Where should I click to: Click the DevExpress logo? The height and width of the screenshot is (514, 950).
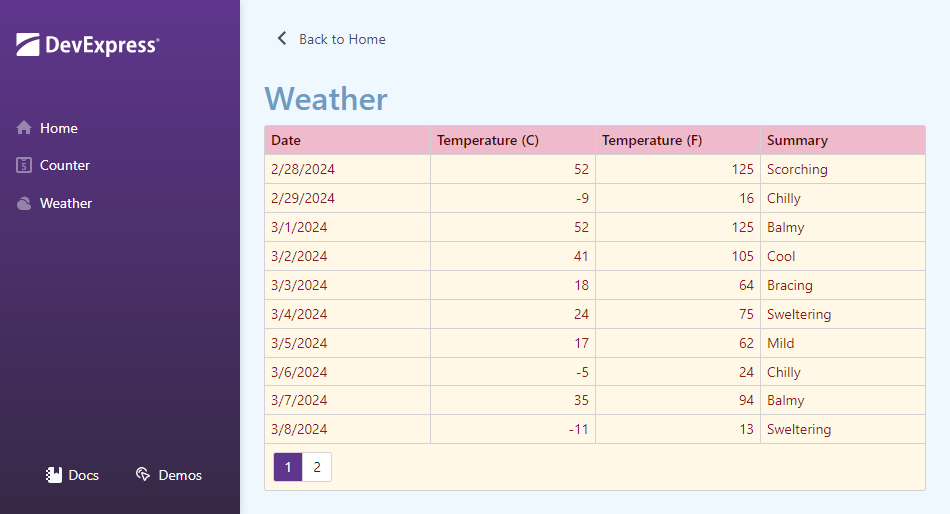pyautogui.click(x=88, y=45)
